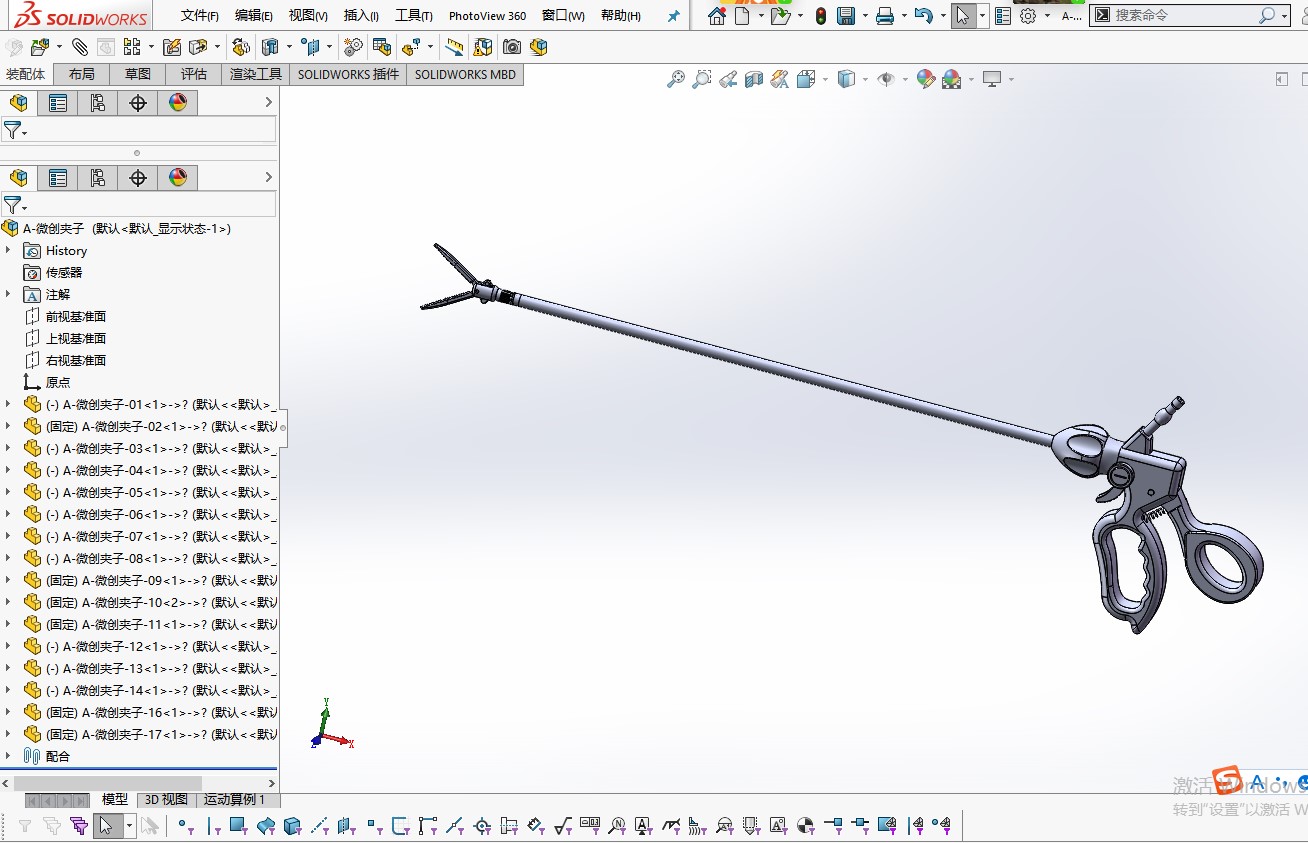Pin the menu bar with pushpin icon
This screenshot has width=1308, height=843.
[x=673, y=16]
